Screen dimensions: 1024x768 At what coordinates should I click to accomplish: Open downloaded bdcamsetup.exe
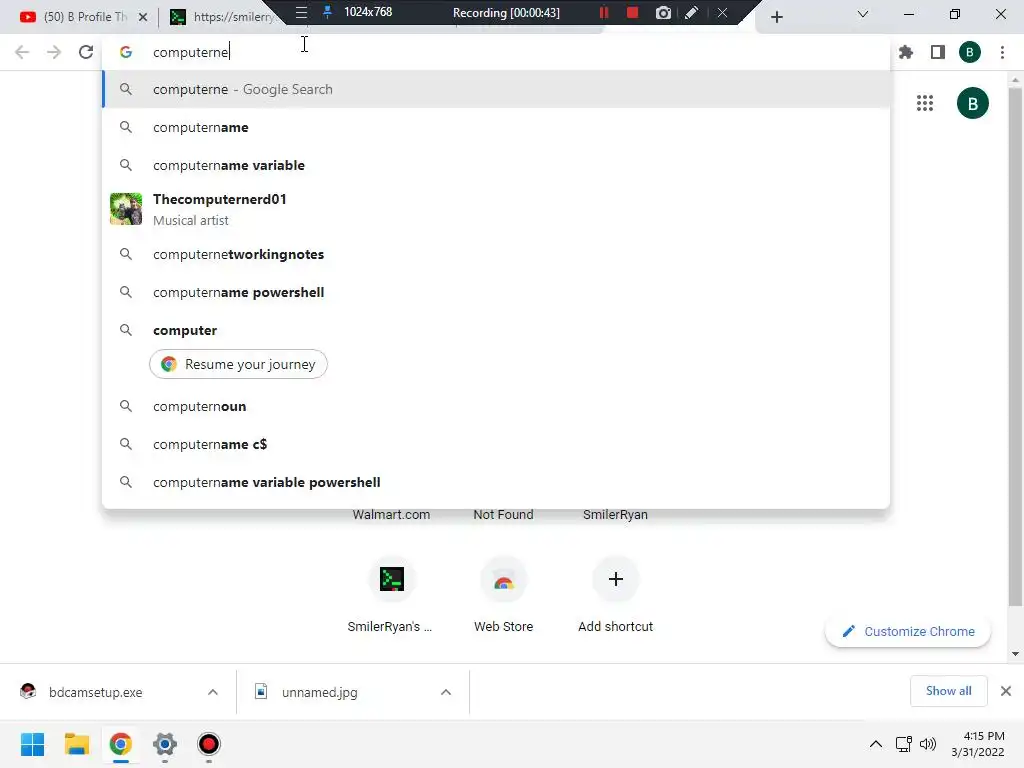pyautogui.click(x=95, y=692)
